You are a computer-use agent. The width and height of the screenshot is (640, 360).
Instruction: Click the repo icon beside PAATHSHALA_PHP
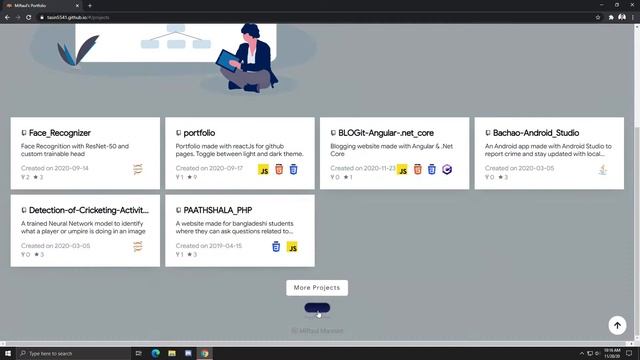coord(178,210)
